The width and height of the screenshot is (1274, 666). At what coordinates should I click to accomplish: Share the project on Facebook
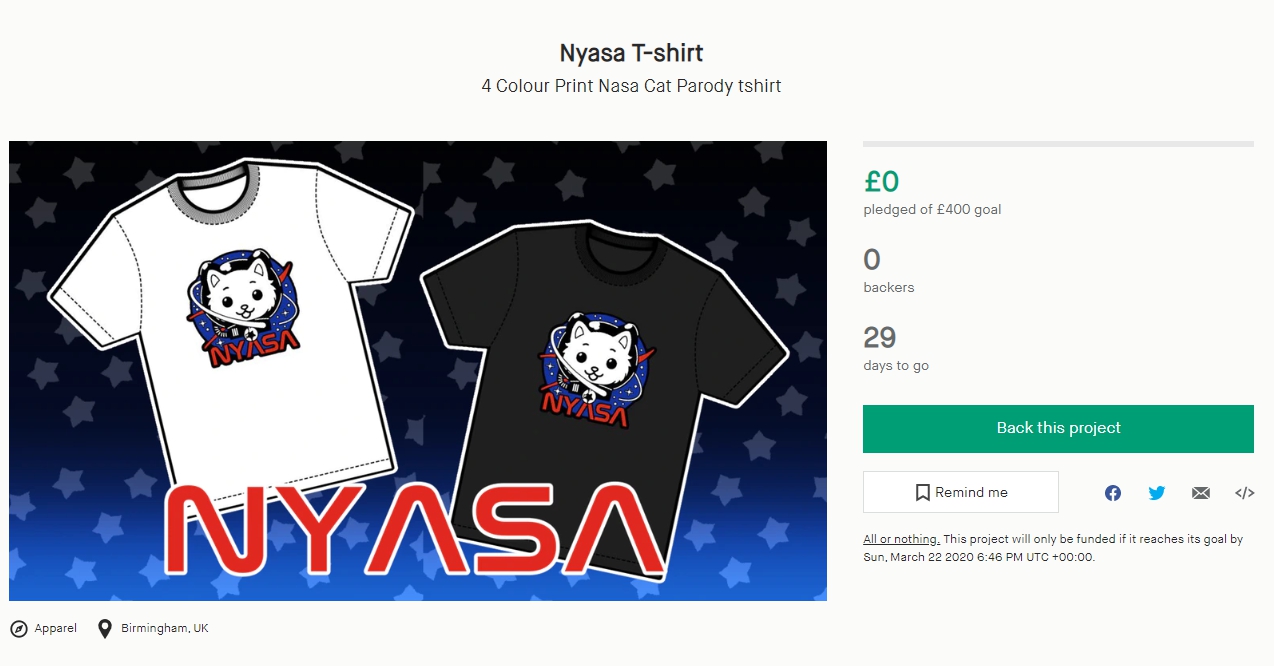(1113, 493)
